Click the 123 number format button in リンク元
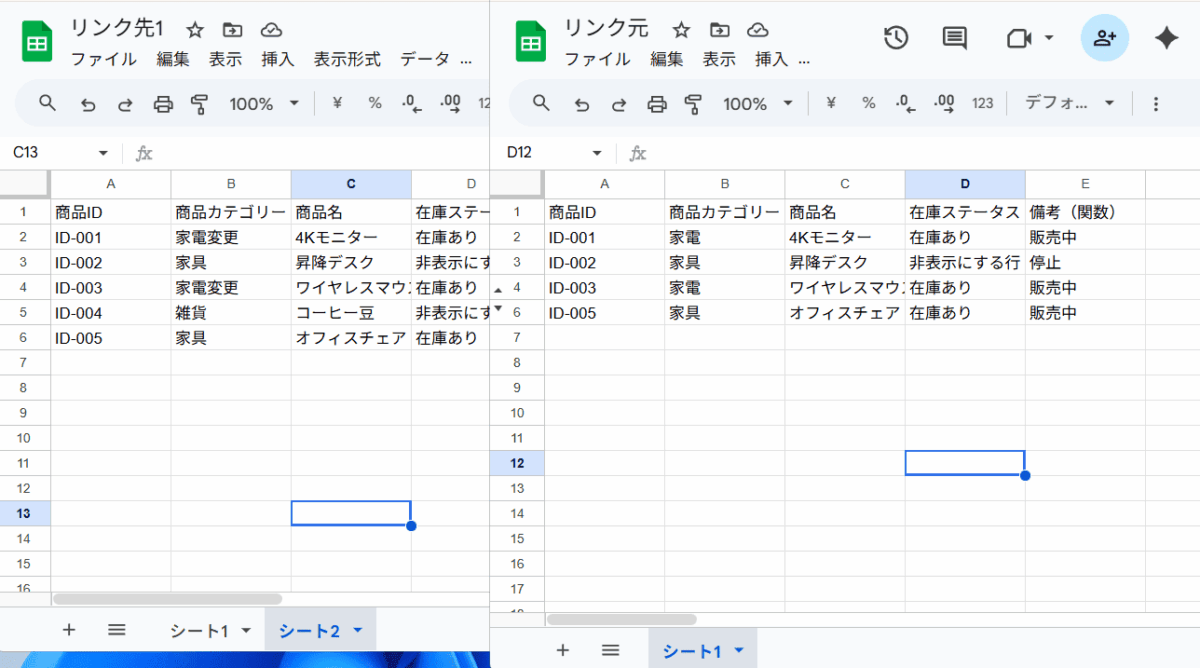The width and height of the screenshot is (1200, 668). 983,103
